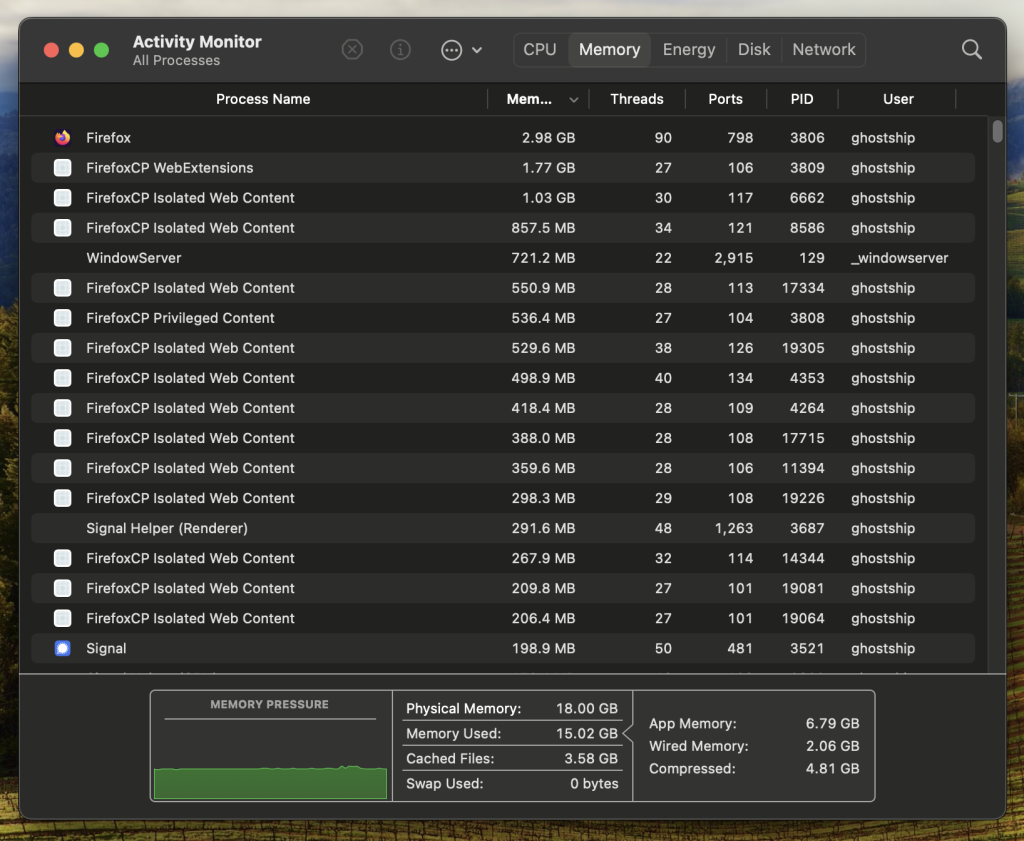Image resolution: width=1024 pixels, height=841 pixels.
Task: Sort by PID column header
Action: tap(802, 99)
